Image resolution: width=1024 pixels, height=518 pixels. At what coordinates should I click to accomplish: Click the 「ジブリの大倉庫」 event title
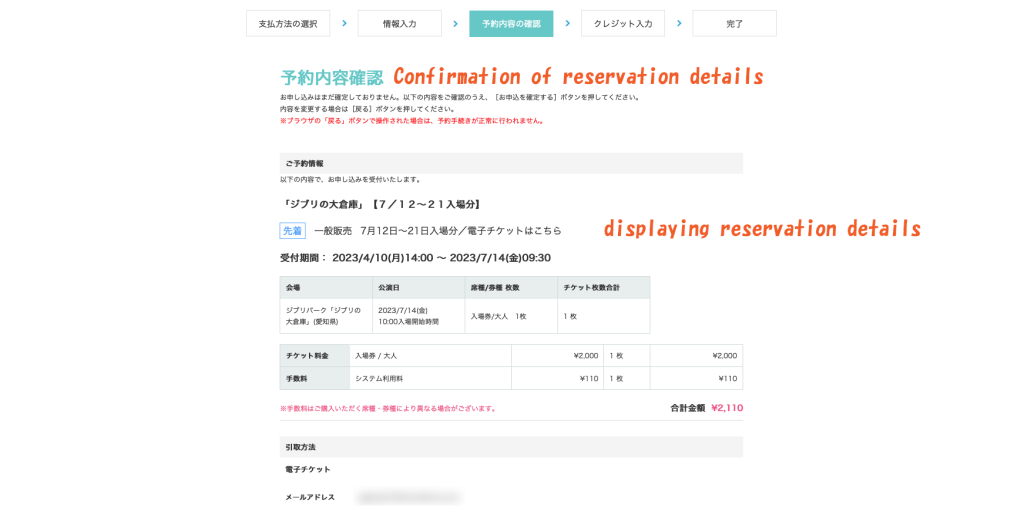point(381,204)
